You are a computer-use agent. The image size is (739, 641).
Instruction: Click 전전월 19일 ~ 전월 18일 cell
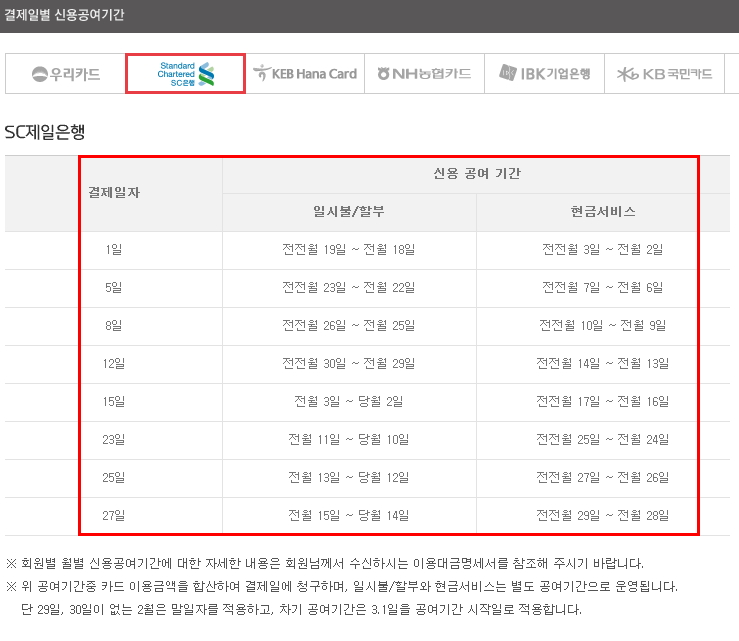(348, 250)
